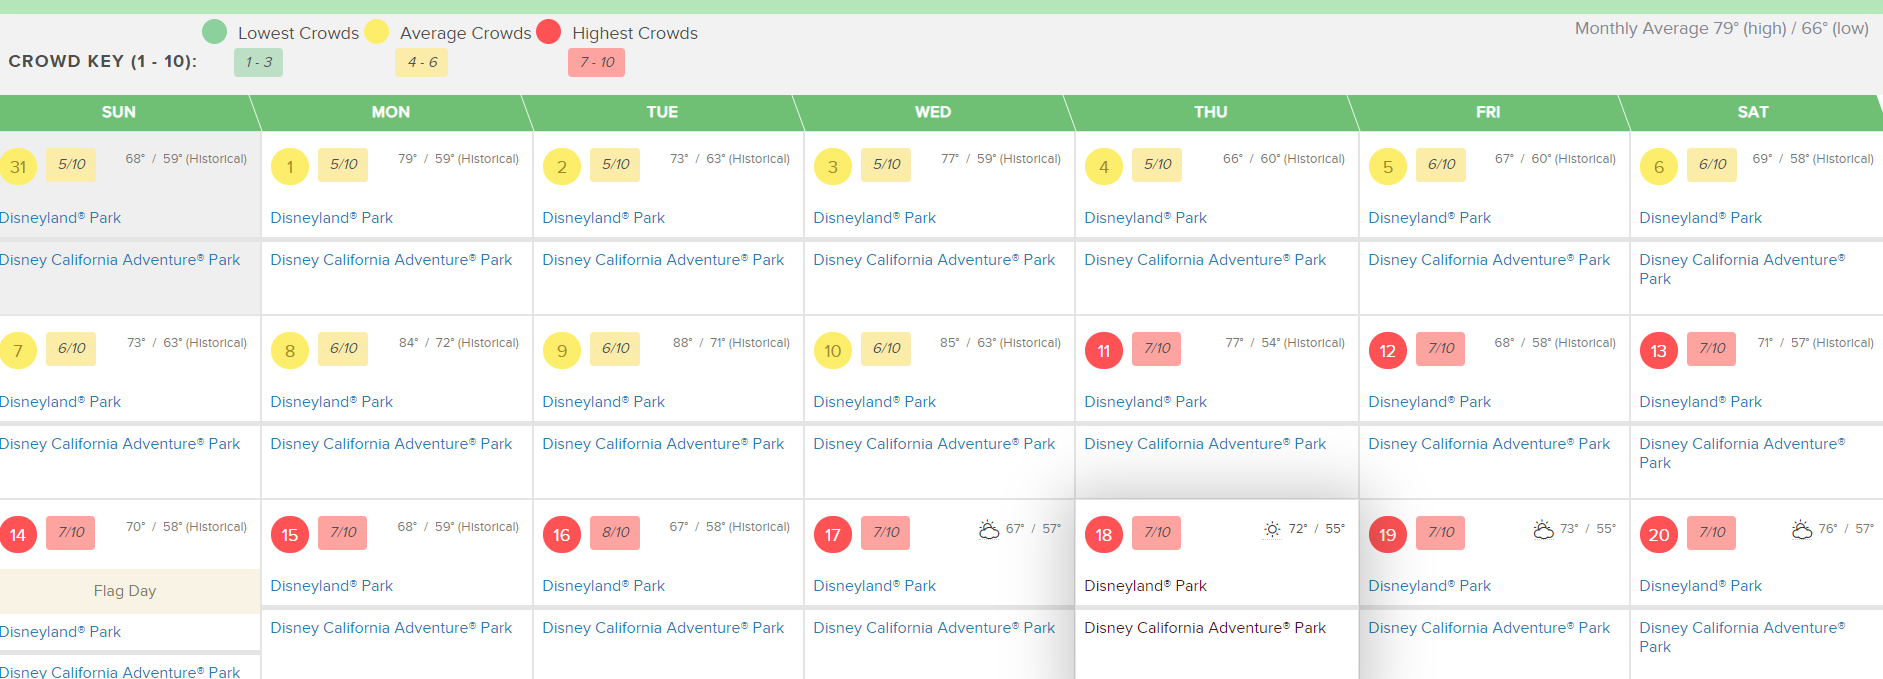This screenshot has width=1883, height=679.
Task: Click the WED column header
Action: (933, 113)
